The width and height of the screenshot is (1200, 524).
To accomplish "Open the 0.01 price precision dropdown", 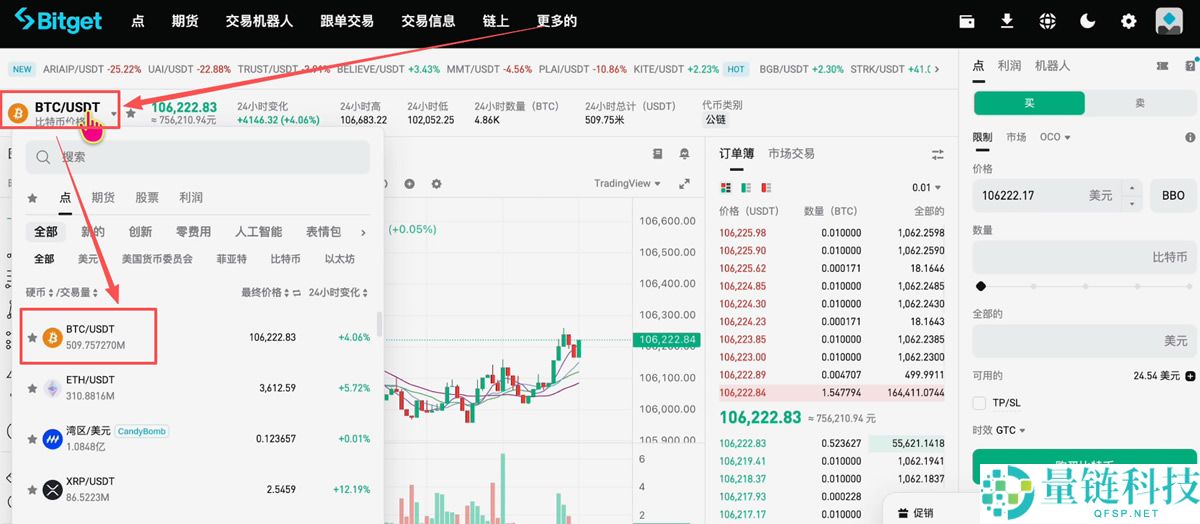I will tap(927, 188).
